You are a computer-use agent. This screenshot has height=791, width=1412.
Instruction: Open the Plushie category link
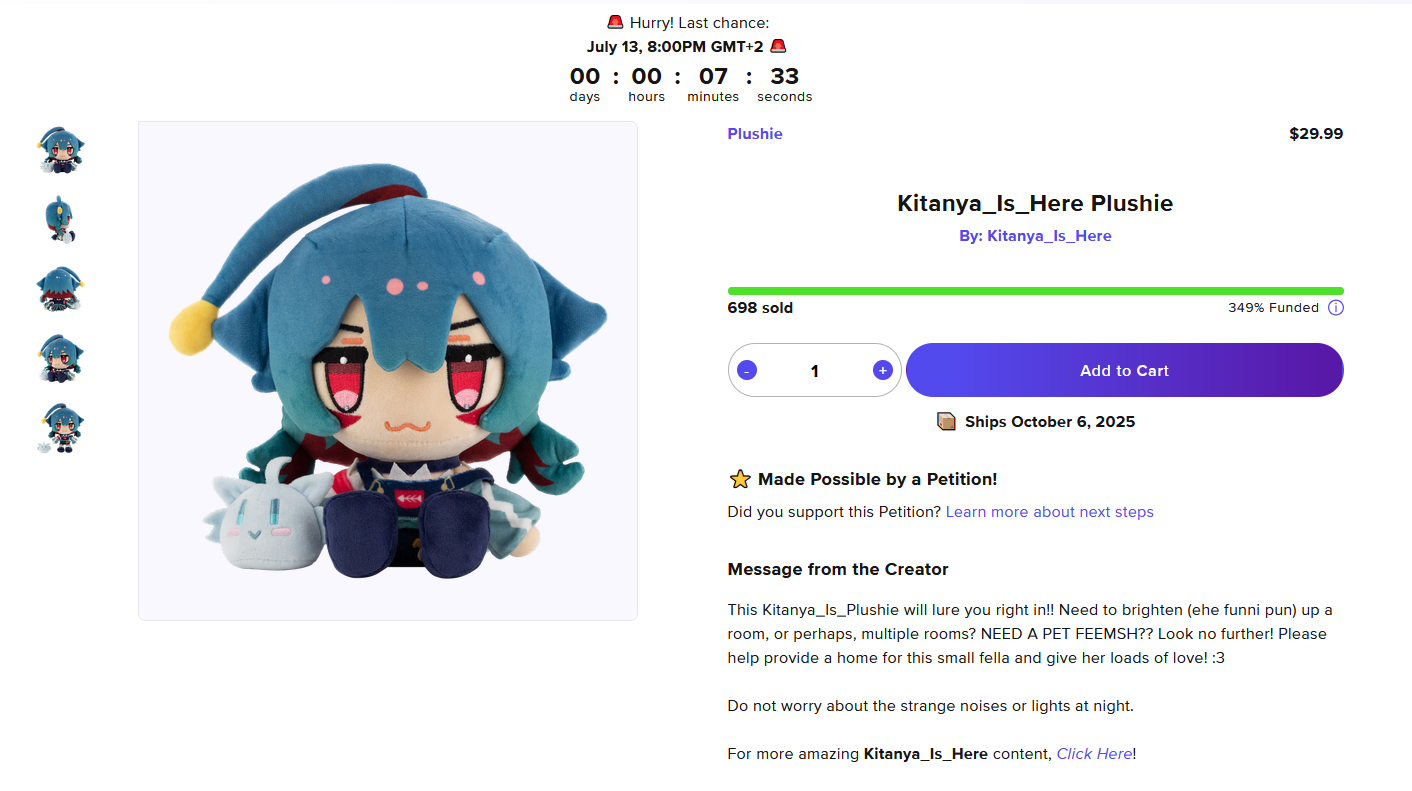[755, 134]
